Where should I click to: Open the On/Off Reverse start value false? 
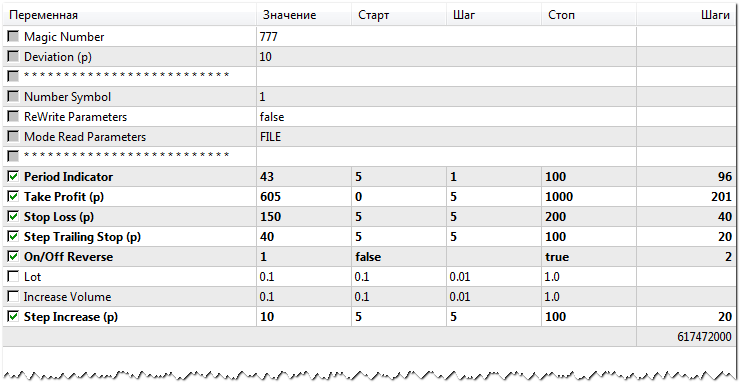(x=368, y=257)
